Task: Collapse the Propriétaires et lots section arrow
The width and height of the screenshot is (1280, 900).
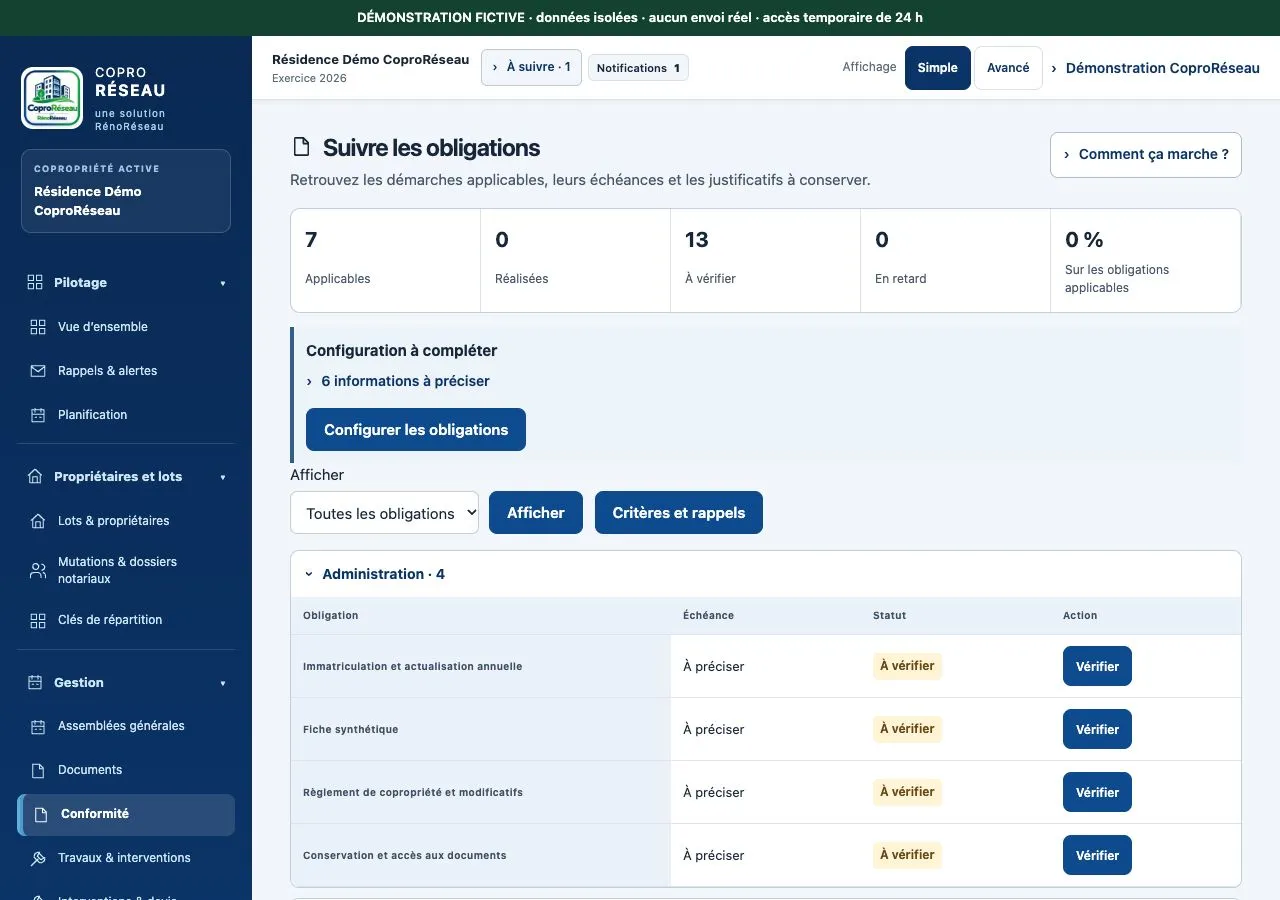Action: [223, 477]
